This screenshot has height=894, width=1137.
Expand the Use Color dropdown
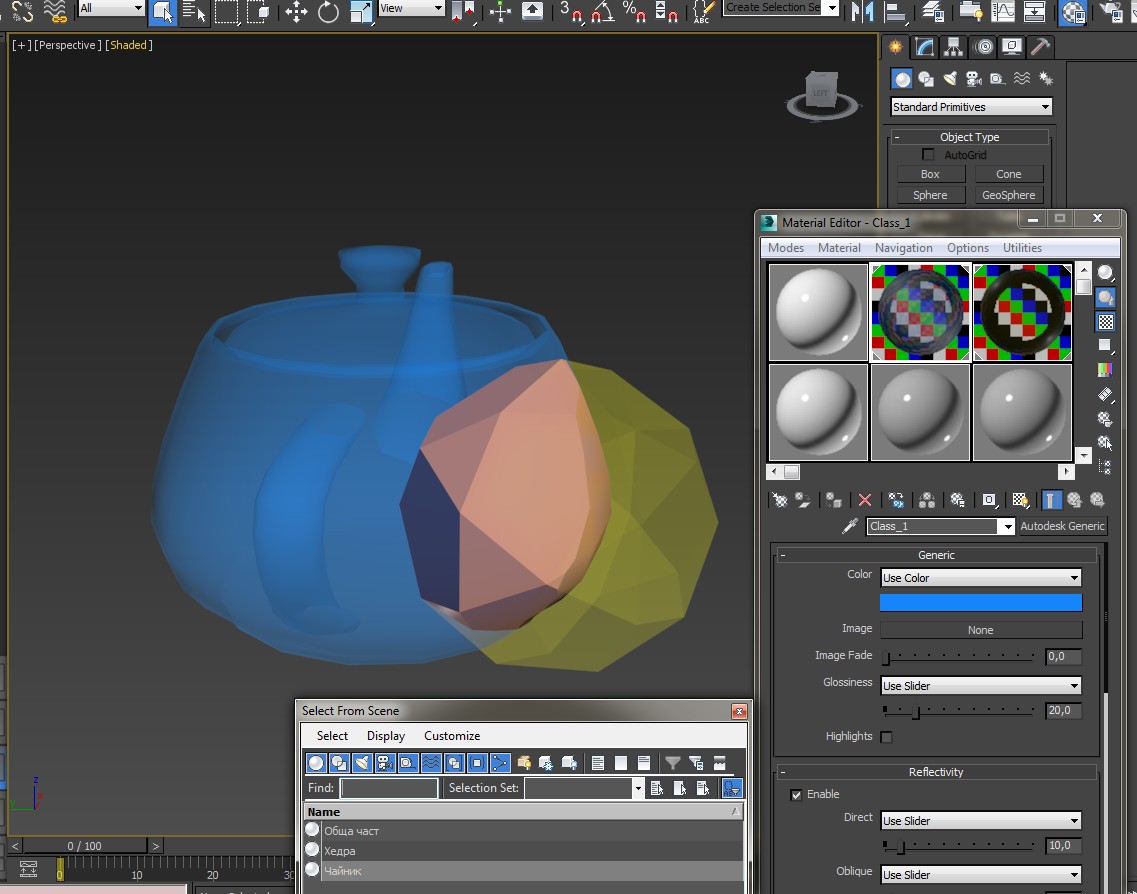point(980,578)
